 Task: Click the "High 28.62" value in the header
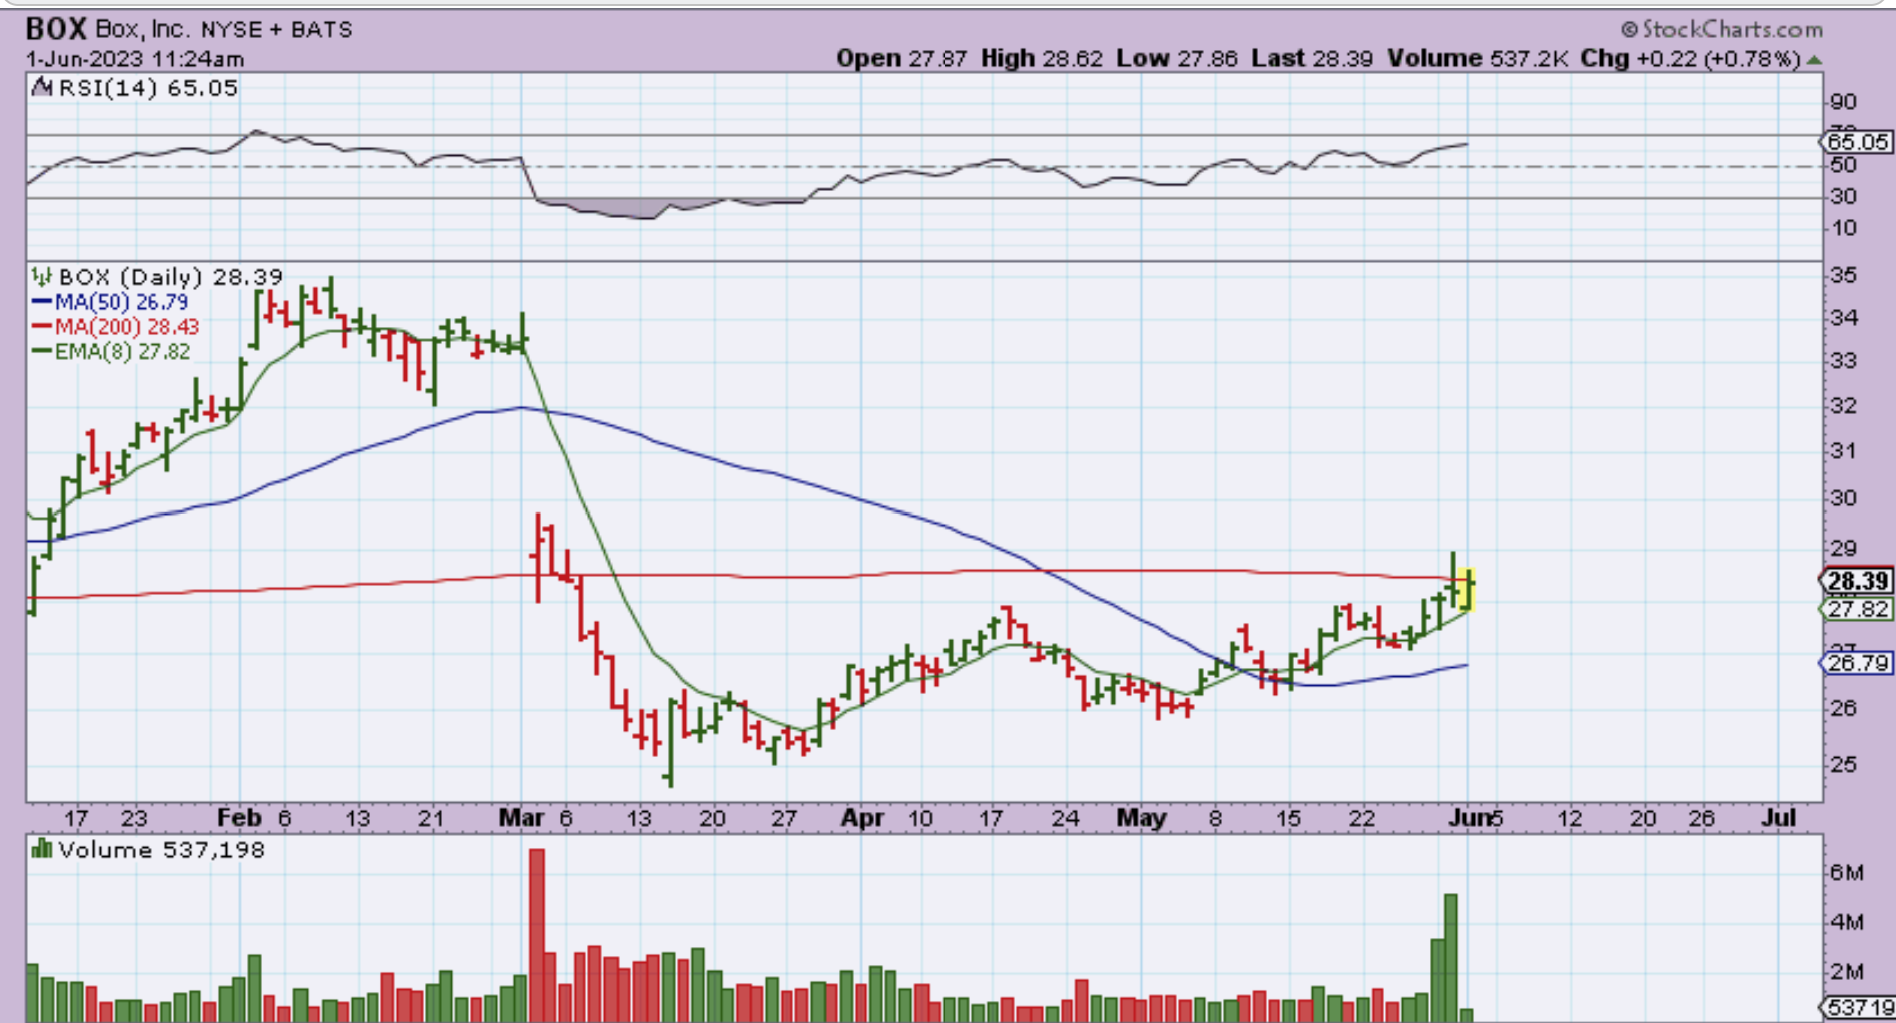[1041, 59]
